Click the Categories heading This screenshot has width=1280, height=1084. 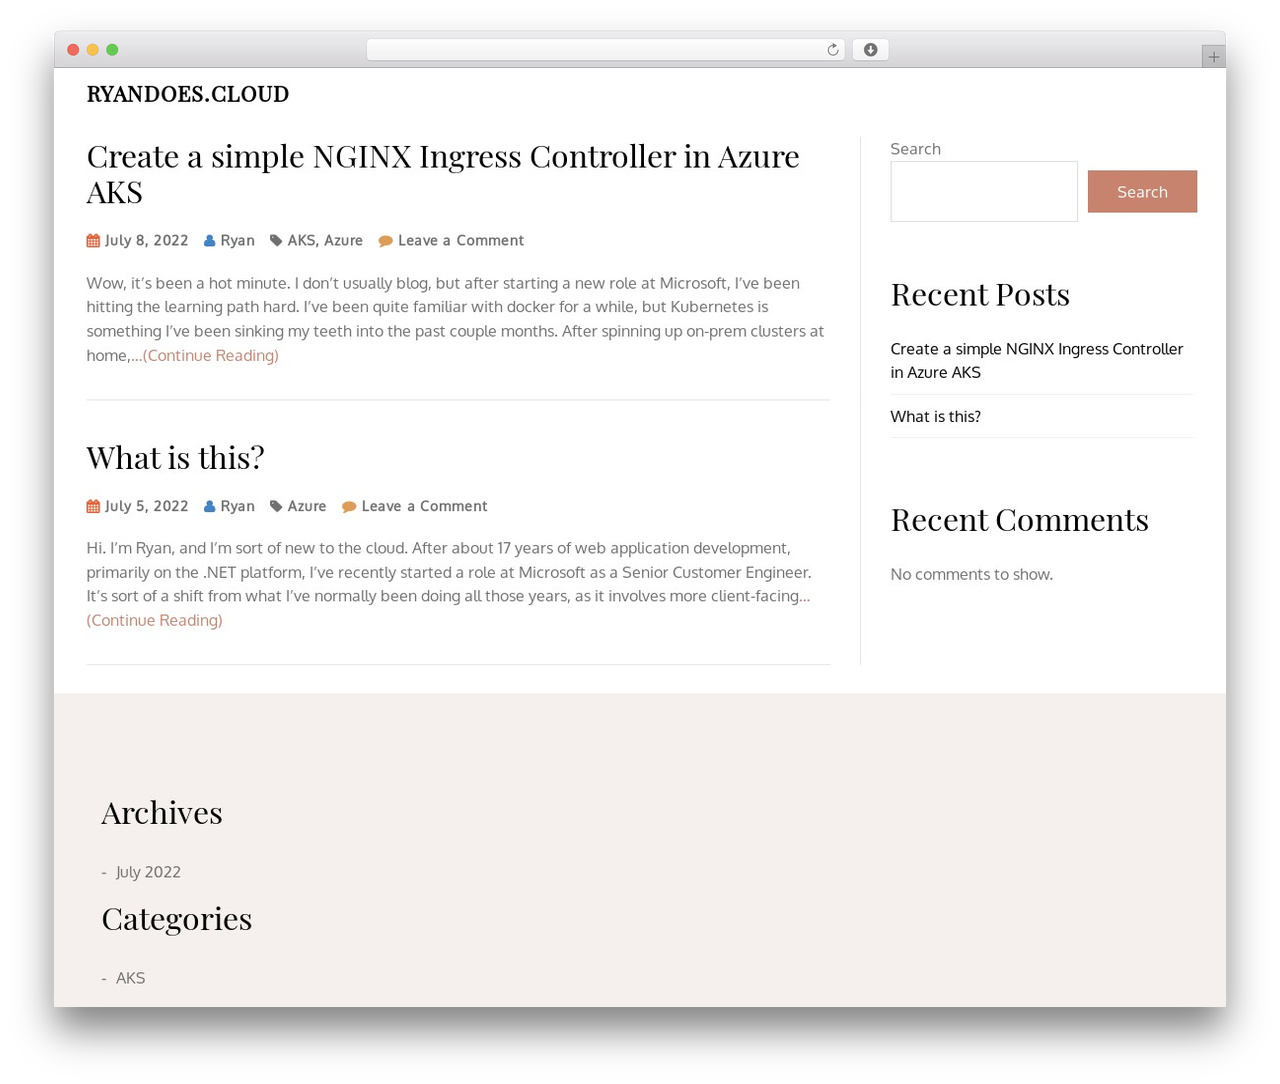coord(177,918)
